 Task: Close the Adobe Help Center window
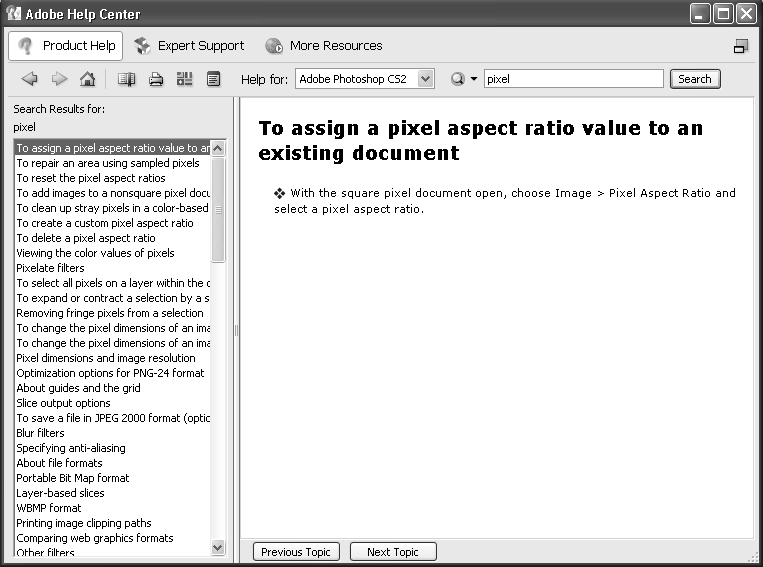(x=746, y=14)
